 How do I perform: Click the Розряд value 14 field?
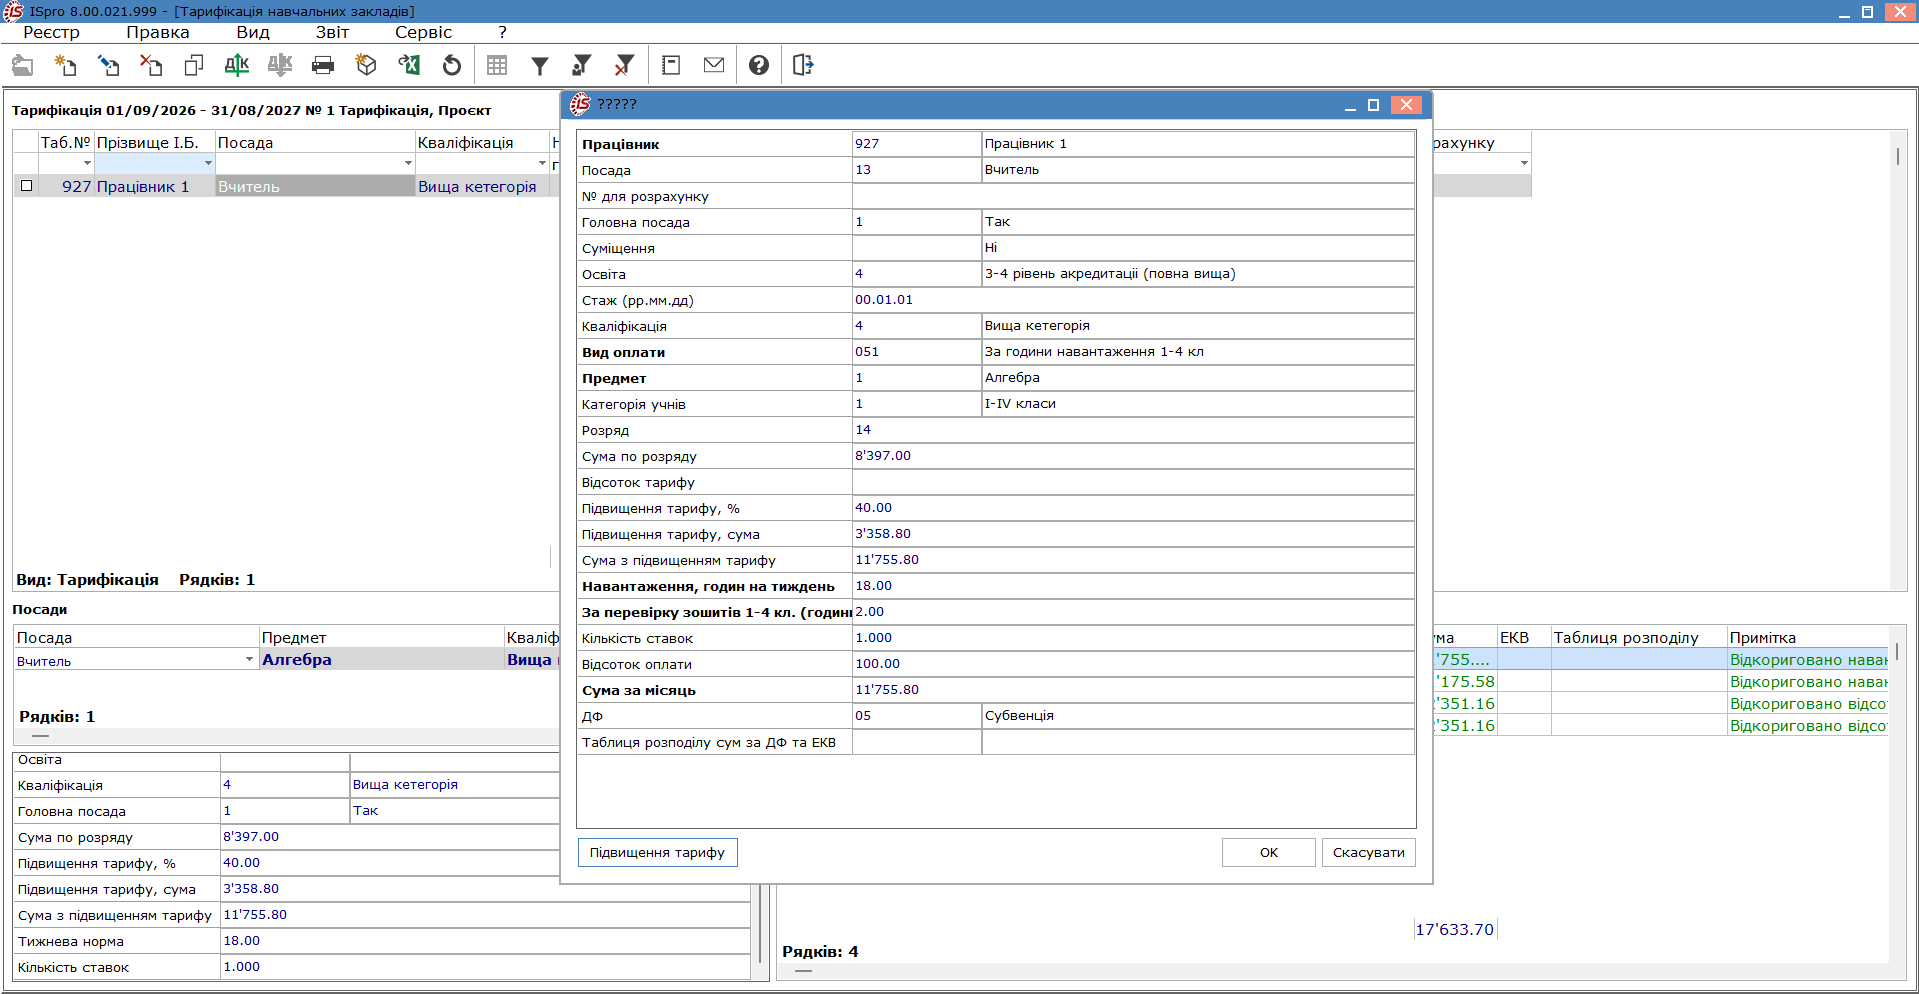coord(1133,430)
